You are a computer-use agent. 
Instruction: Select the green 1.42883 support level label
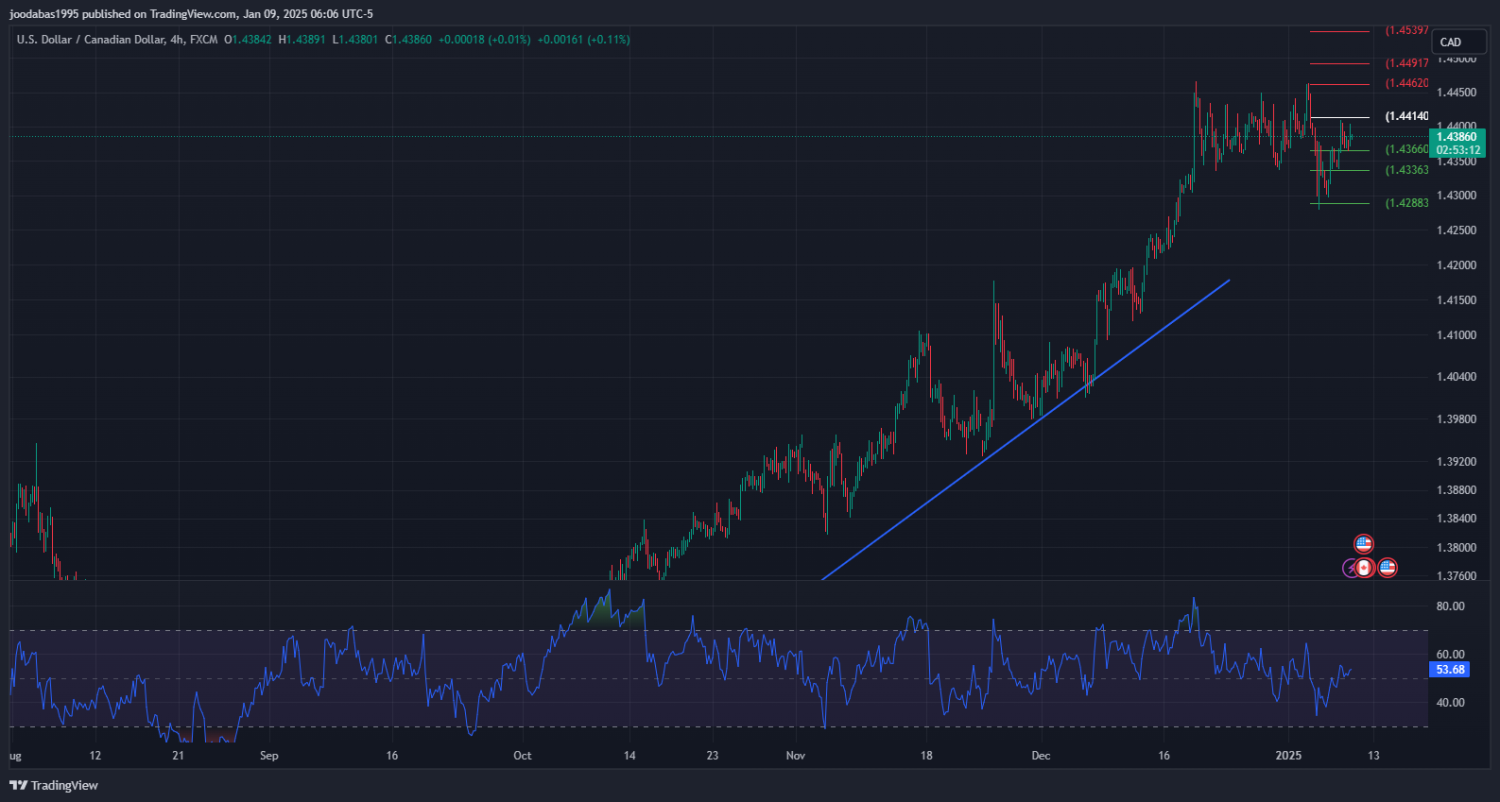coord(1406,203)
